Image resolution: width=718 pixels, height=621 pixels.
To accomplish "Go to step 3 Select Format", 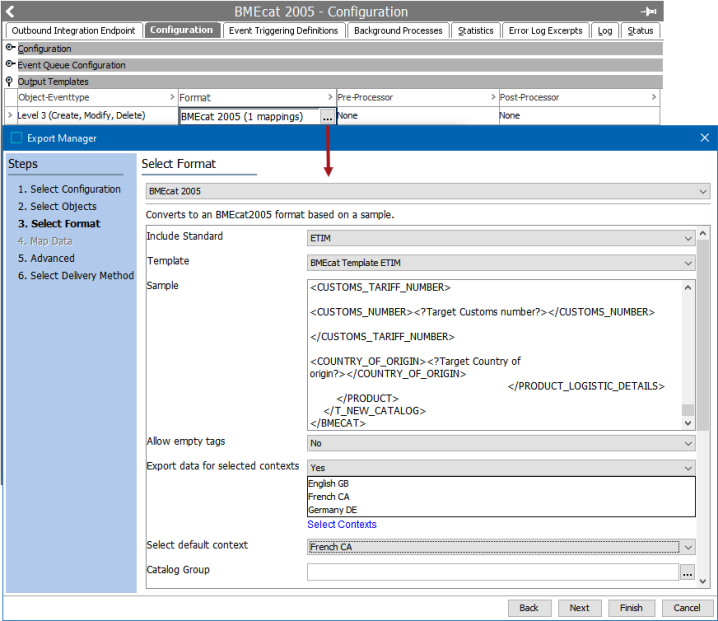I will coord(59,223).
